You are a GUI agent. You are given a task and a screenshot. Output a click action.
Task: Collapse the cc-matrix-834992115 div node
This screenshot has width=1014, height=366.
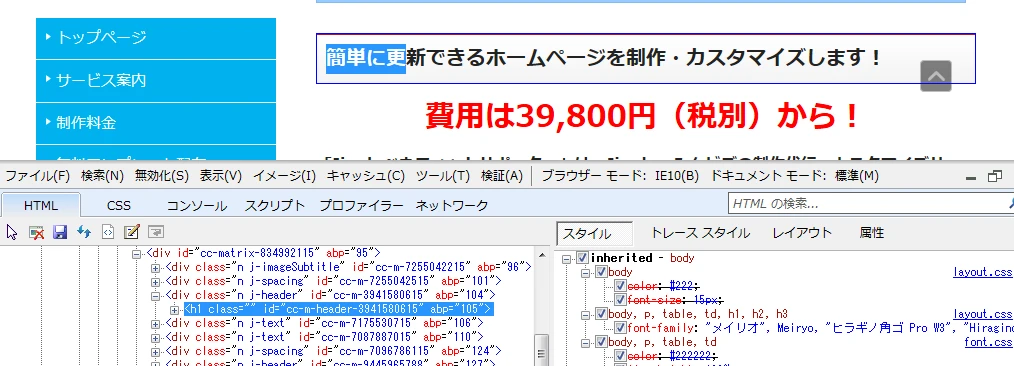click(136, 254)
